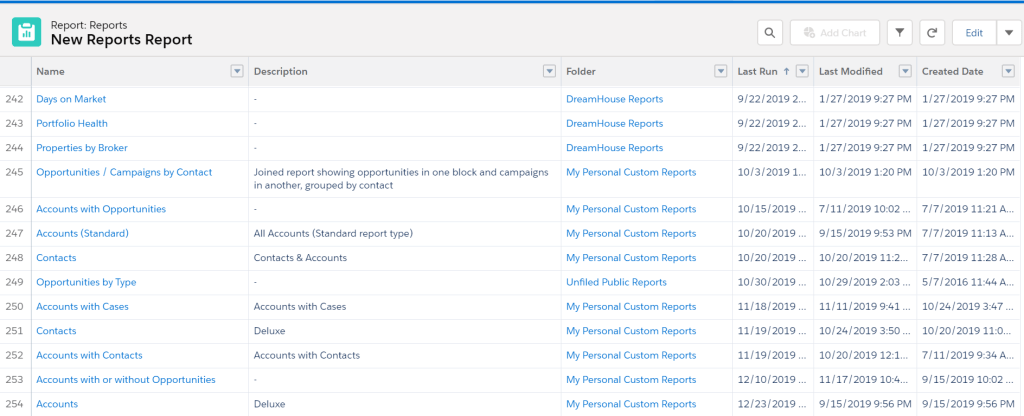The width and height of the screenshot is (1024, 416).
Task: Open the Portfolio Health report link
Action: tap(72, 124)
